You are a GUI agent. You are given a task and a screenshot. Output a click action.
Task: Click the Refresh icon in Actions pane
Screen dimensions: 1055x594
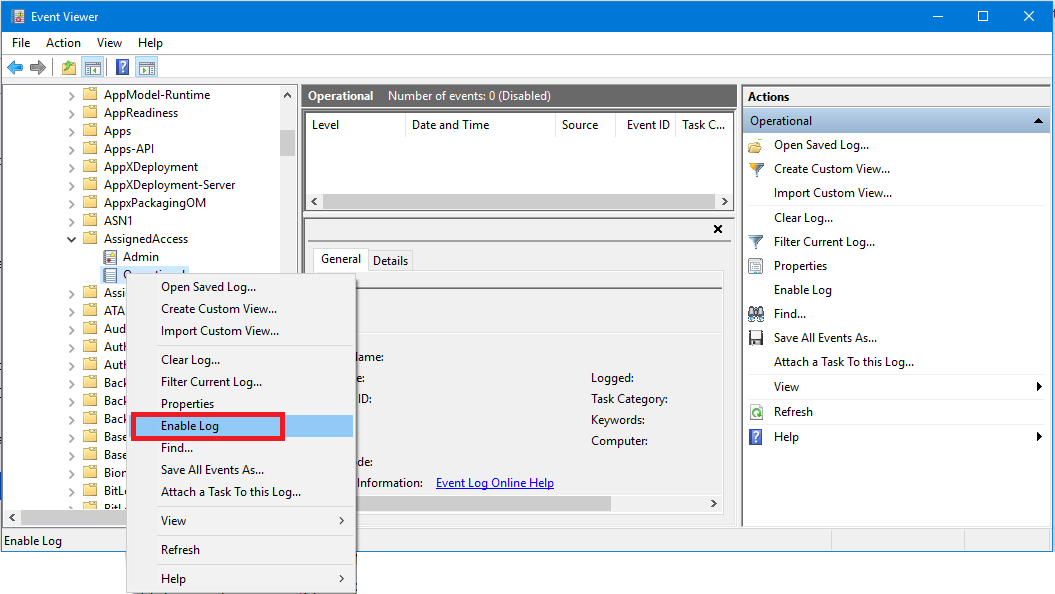pos(756,412)
